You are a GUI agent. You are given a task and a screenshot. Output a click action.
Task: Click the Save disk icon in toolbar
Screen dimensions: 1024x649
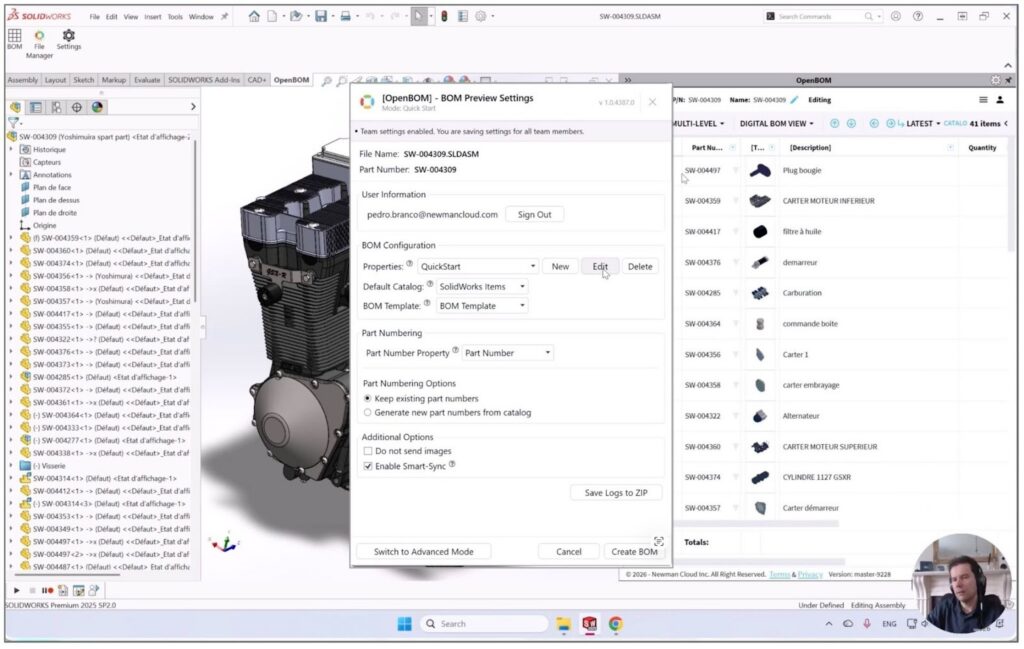tap(321, 16)
